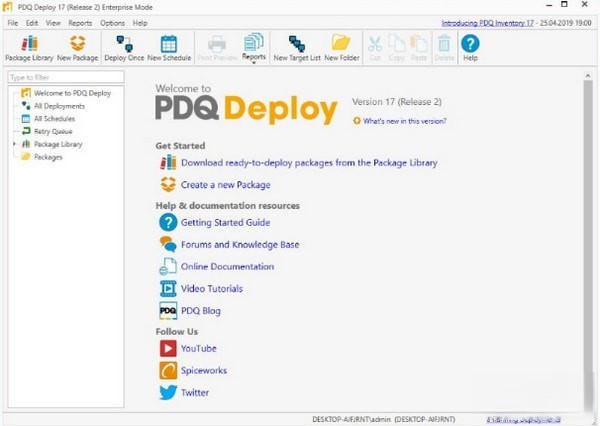Click the status bar link at bottom right
The height and width of the screenshot is (426, 600).
[x=523, y=419]
